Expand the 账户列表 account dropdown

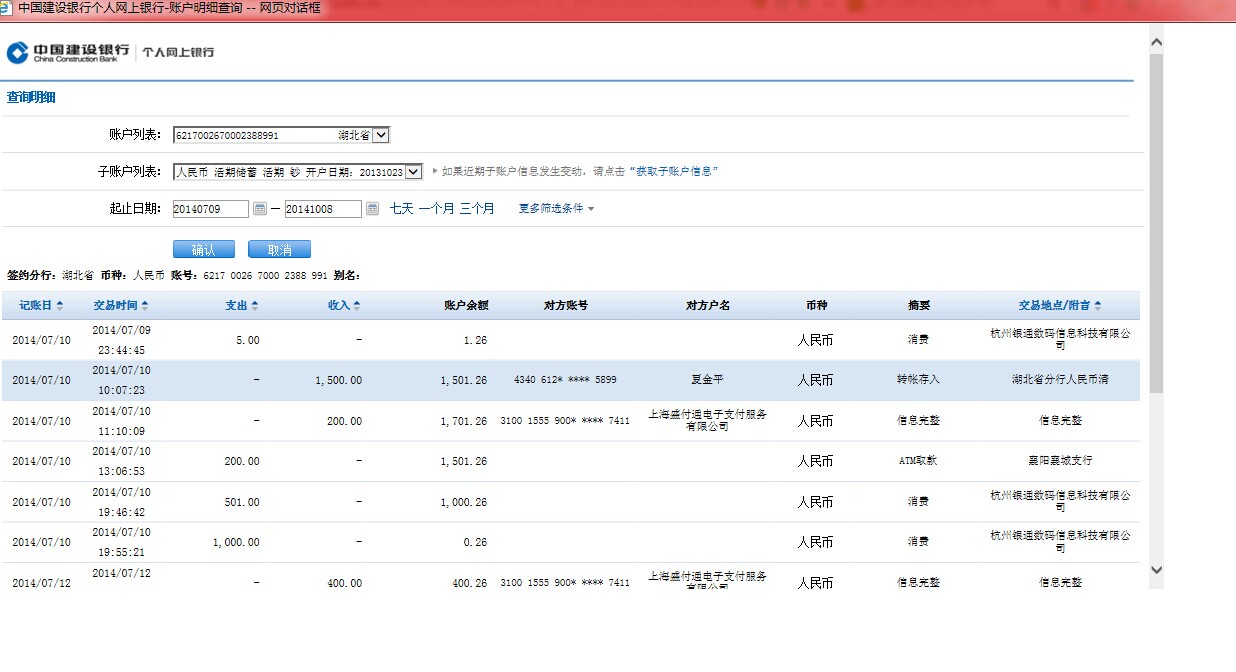[381, 135]
